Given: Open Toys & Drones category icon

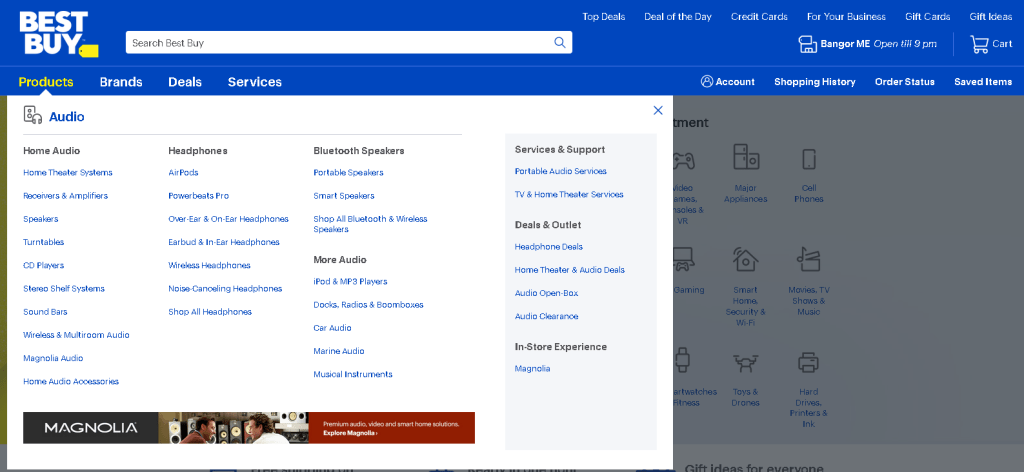Looking at the screenshot, I should 745,364.
